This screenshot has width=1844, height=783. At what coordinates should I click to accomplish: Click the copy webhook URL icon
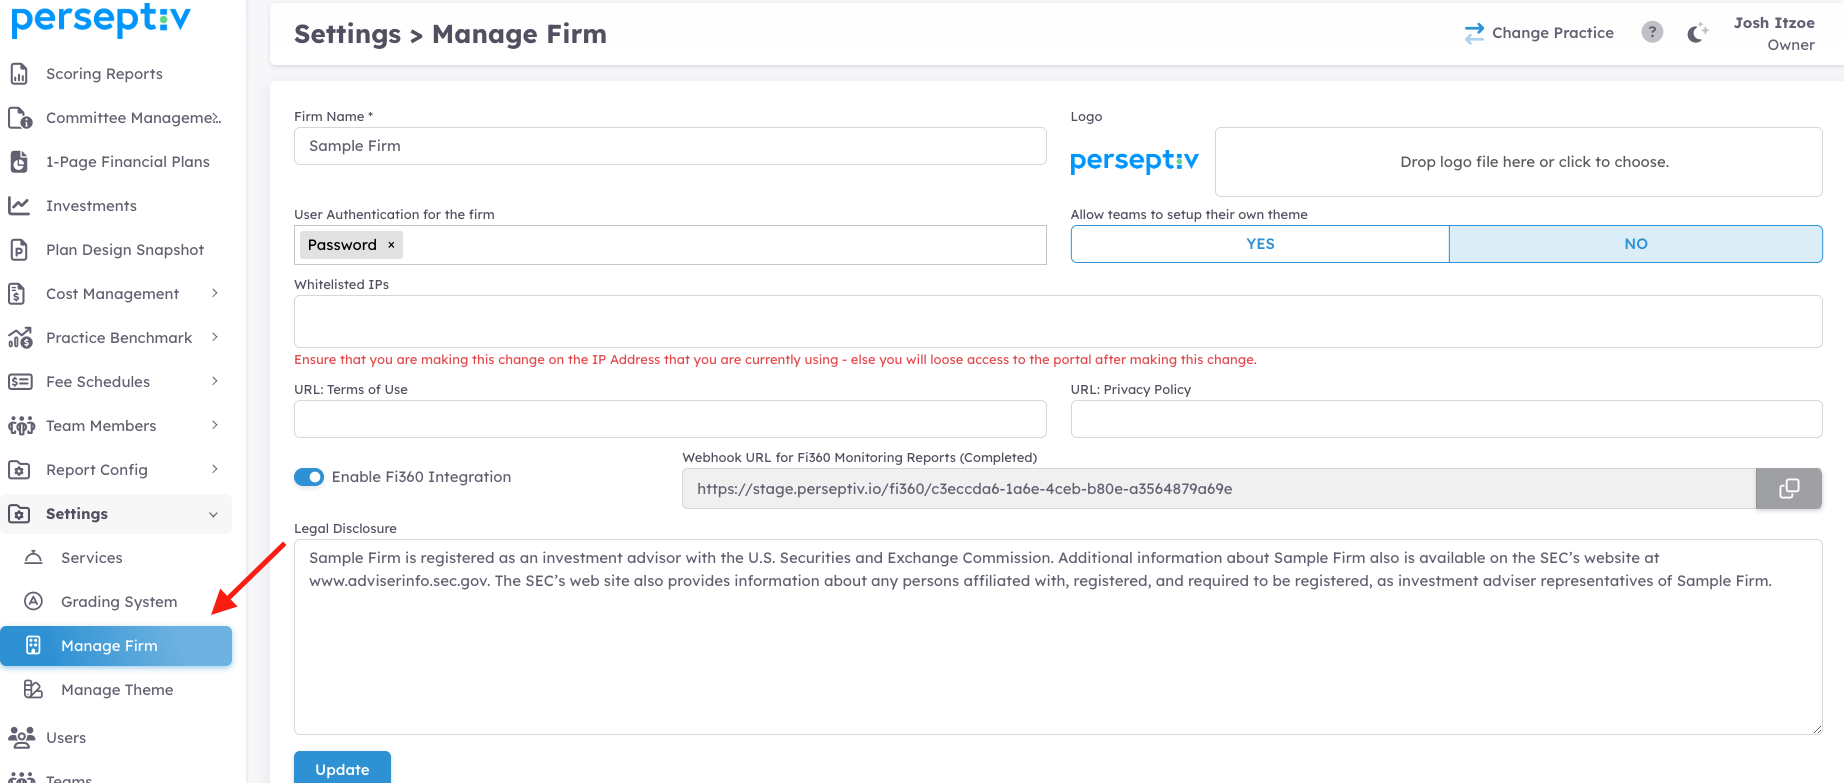(1789, 489)
